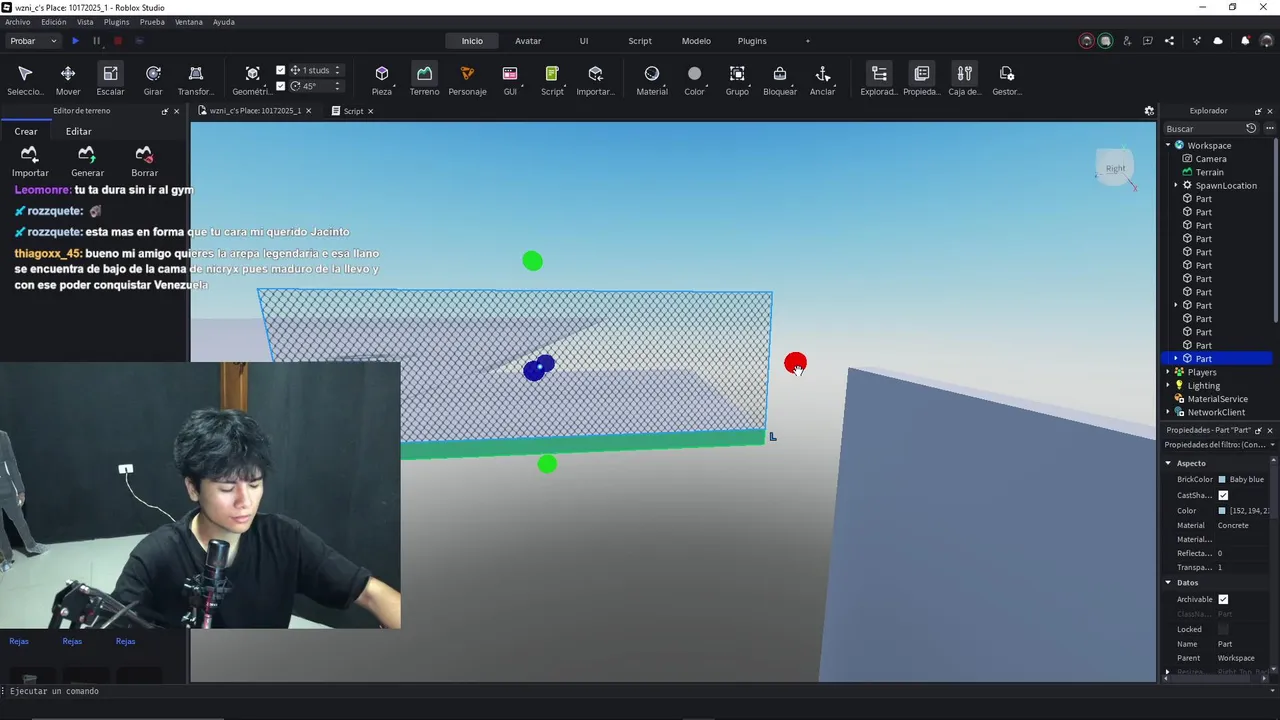The width and height of the screenshot is (1280, 720).
Task: Select MaterialService in Explorer
Action: tap(1217, 399)
